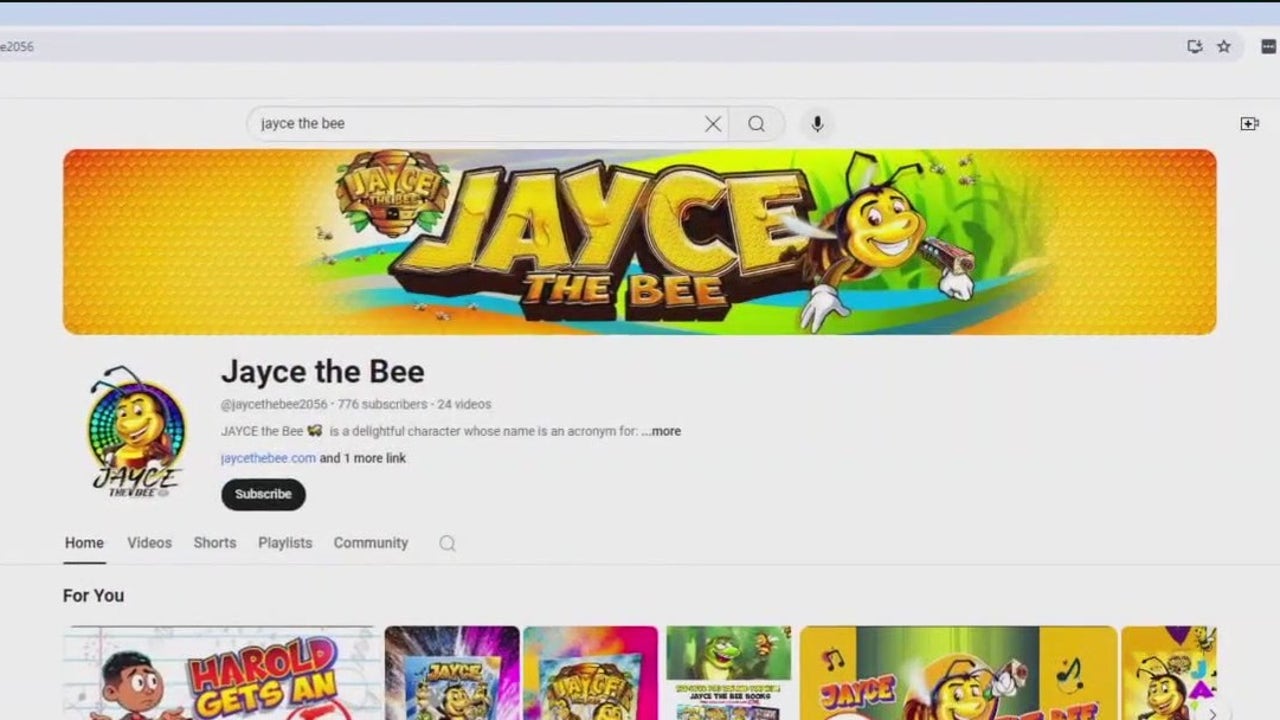This screenshot has height=720, width=1280.
Task: Activate voice search with the microphone icon
Action: [817, 123]
